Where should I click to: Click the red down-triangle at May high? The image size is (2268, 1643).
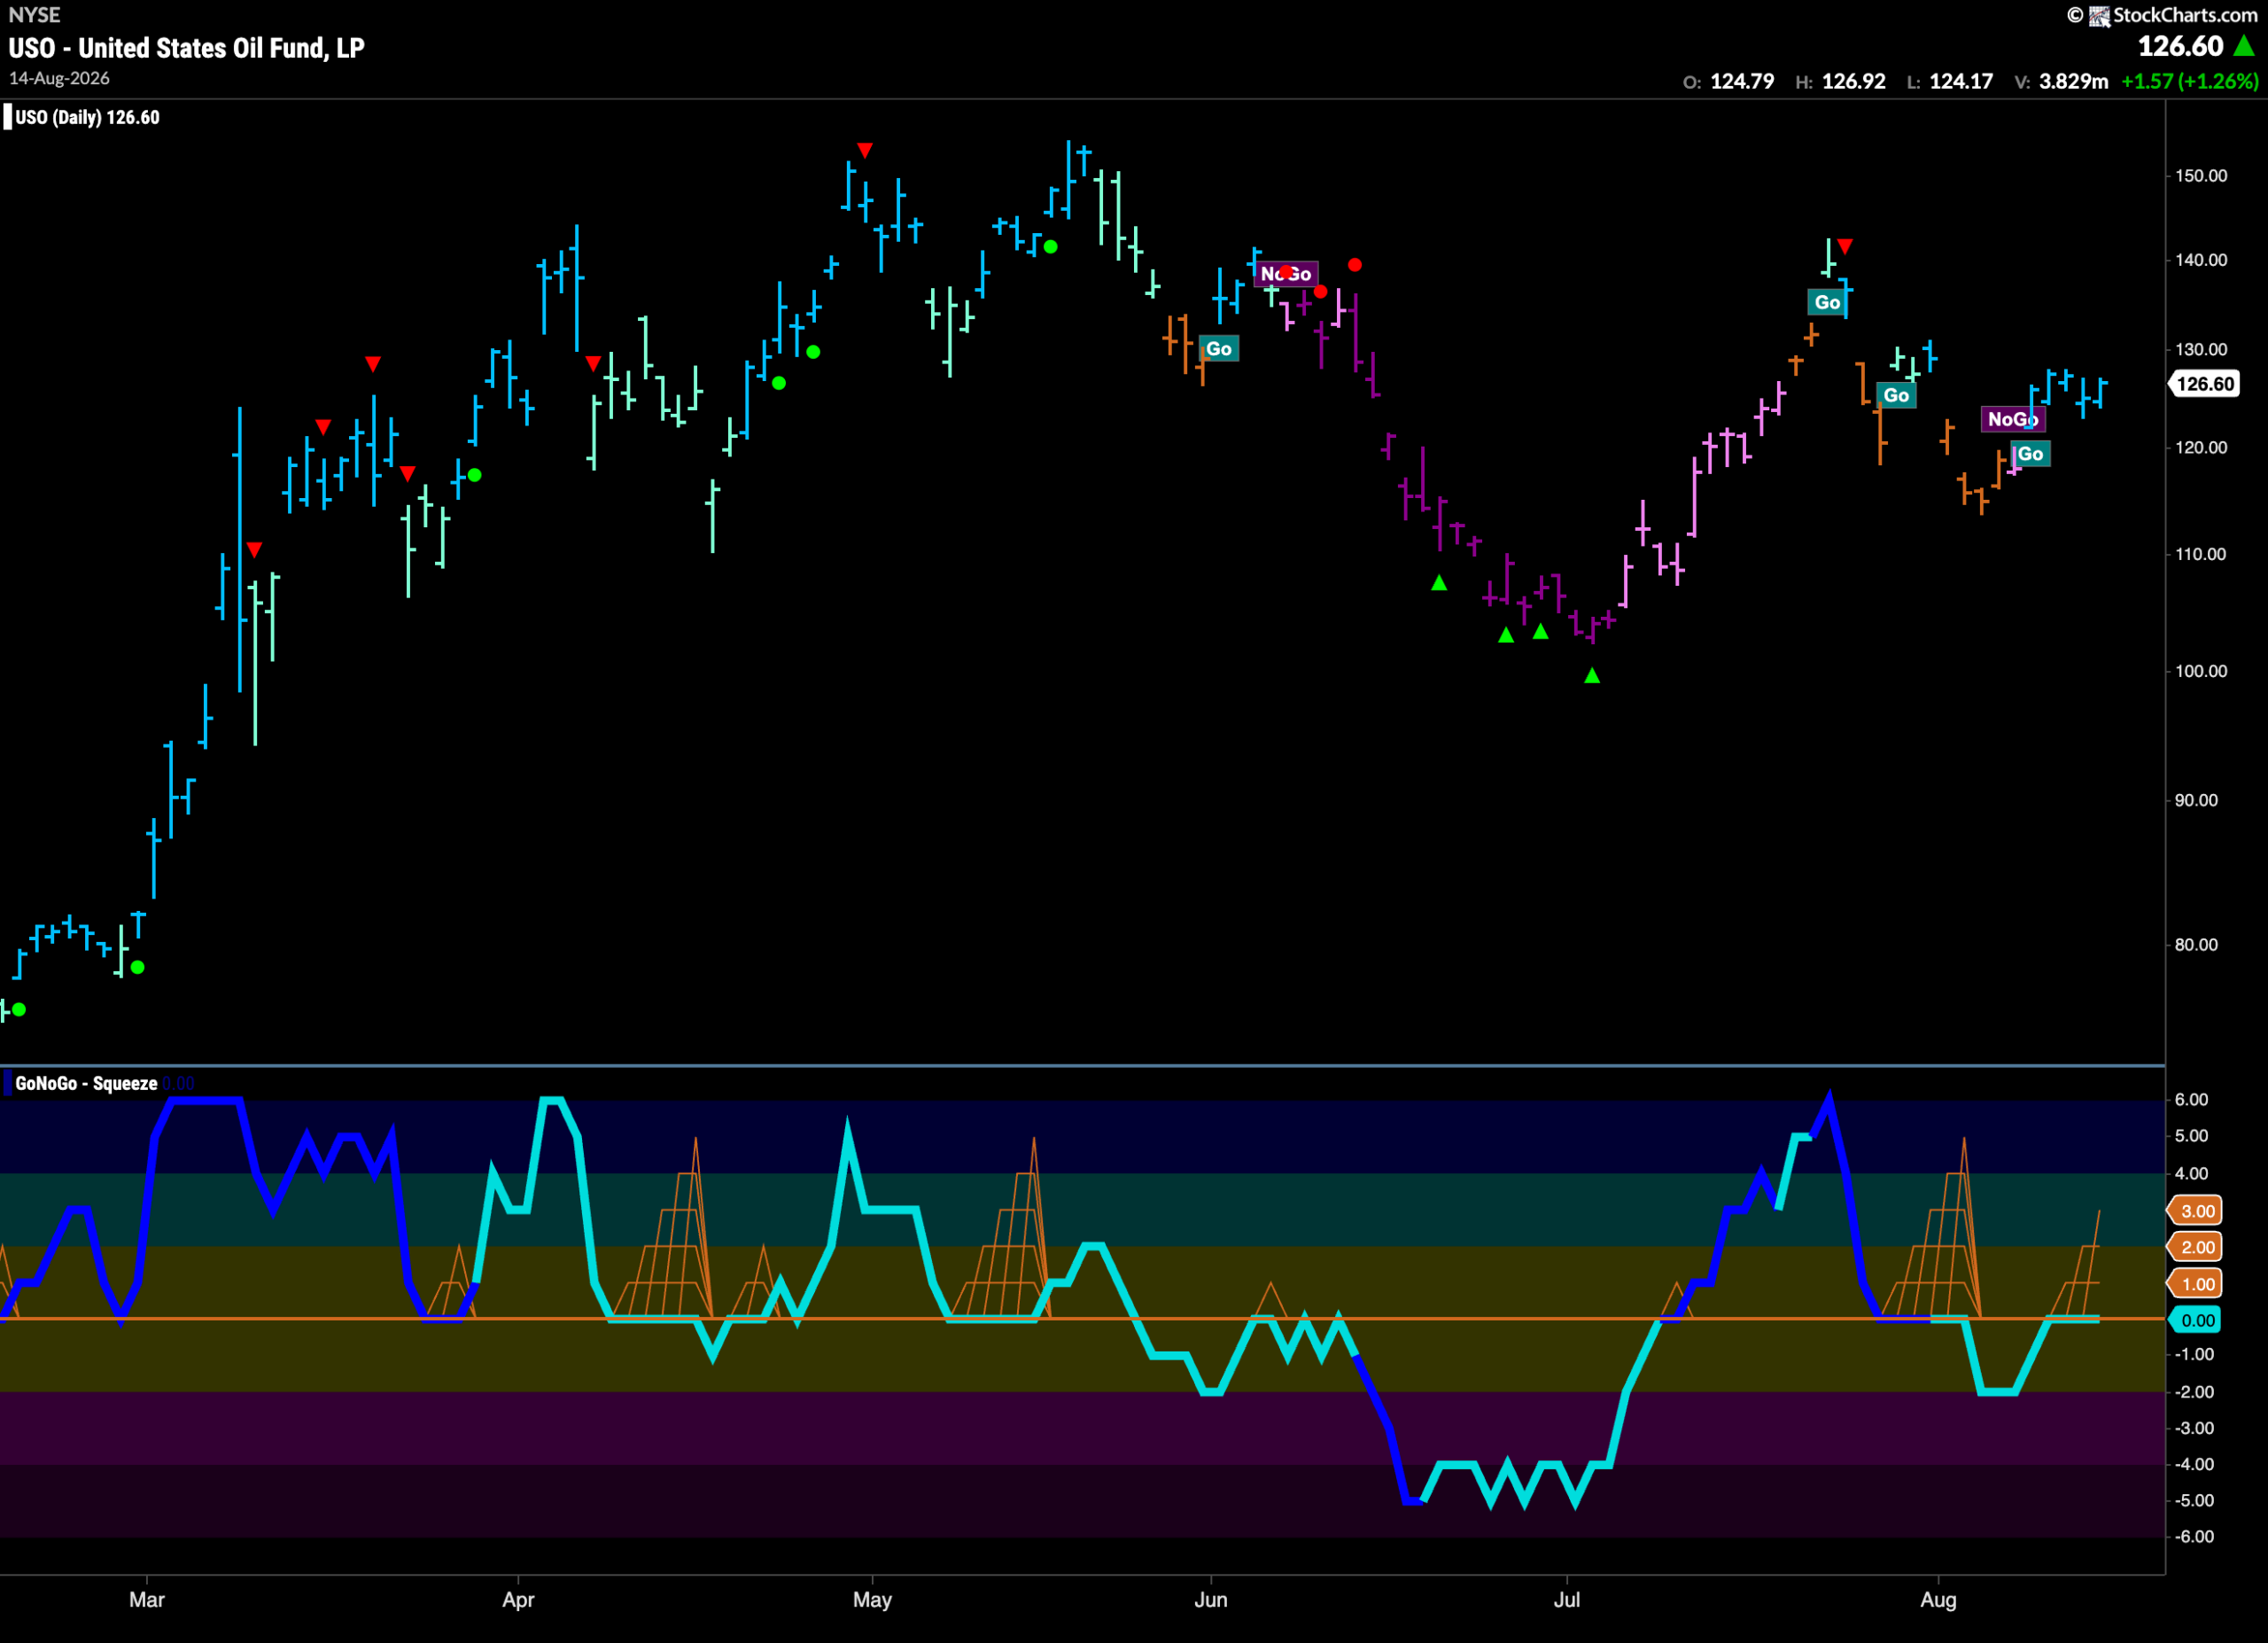click(865, 150)
